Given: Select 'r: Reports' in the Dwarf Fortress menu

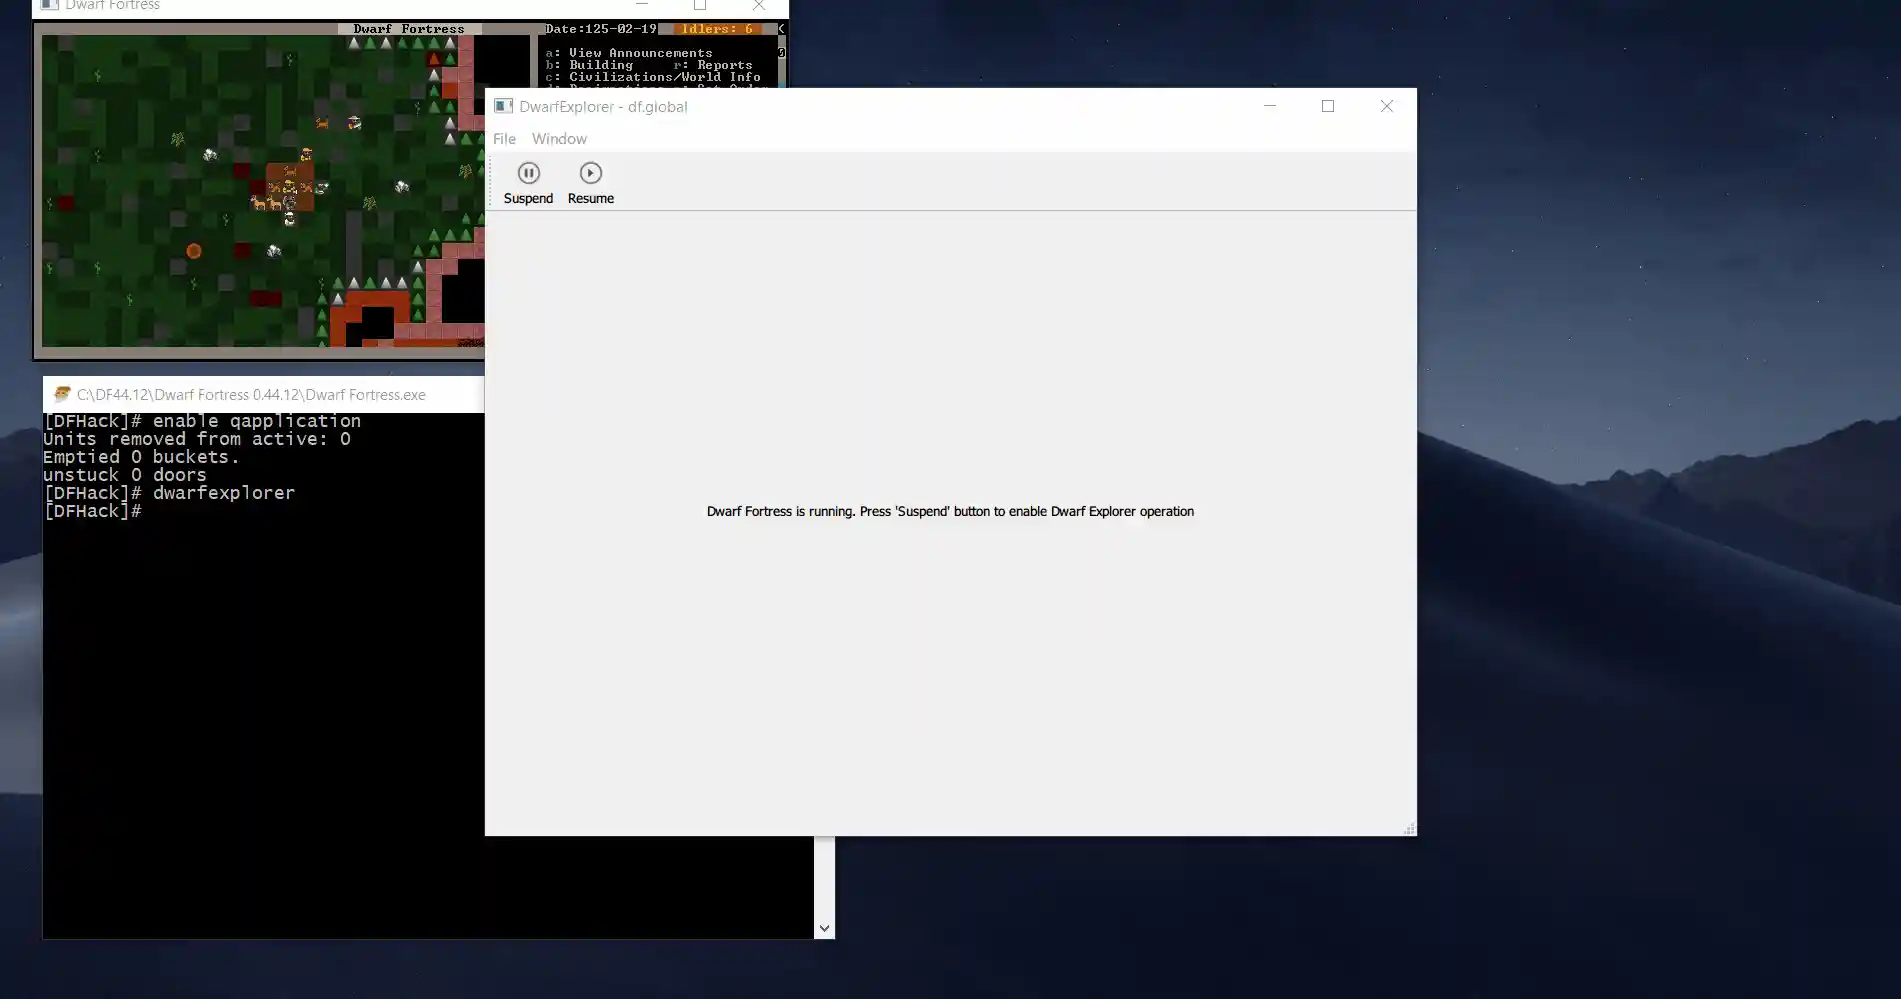Looking at the screenshot, I should [x=713, y=65].
